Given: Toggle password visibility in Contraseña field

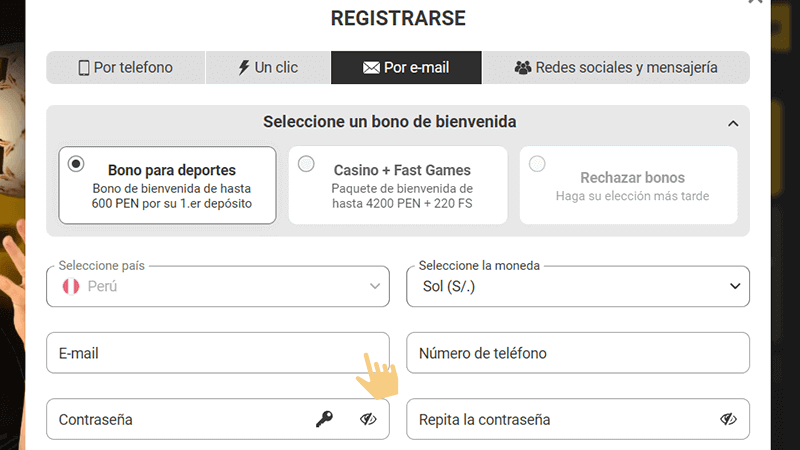Looking at the screenshot, I should click(368, 420).
